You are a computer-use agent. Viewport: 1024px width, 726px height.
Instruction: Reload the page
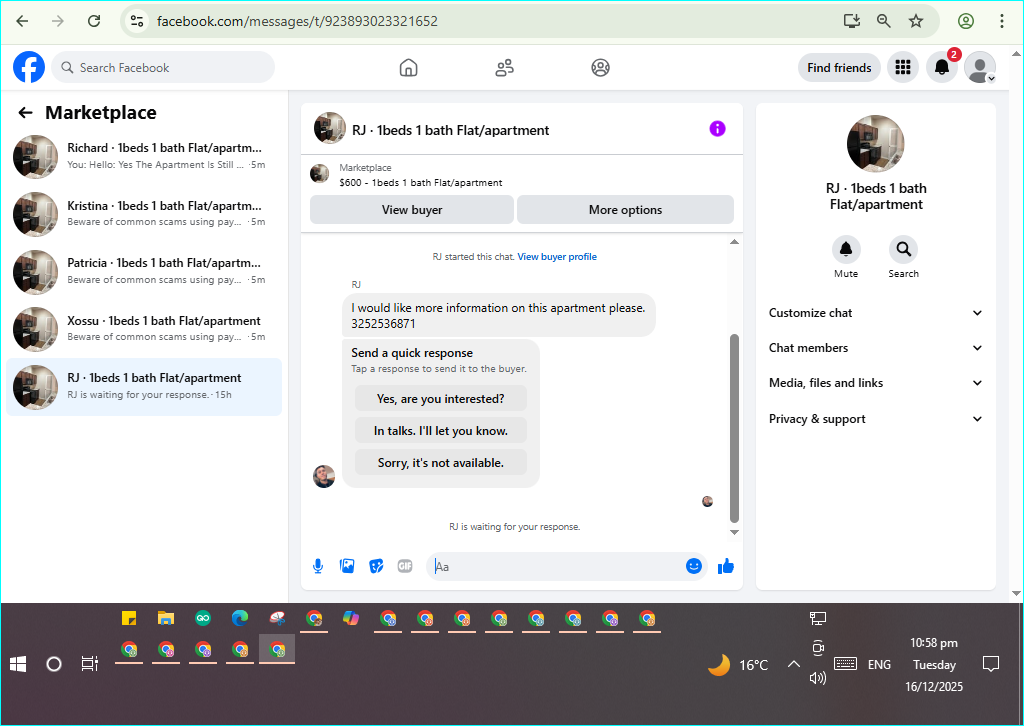click(94, 21)
